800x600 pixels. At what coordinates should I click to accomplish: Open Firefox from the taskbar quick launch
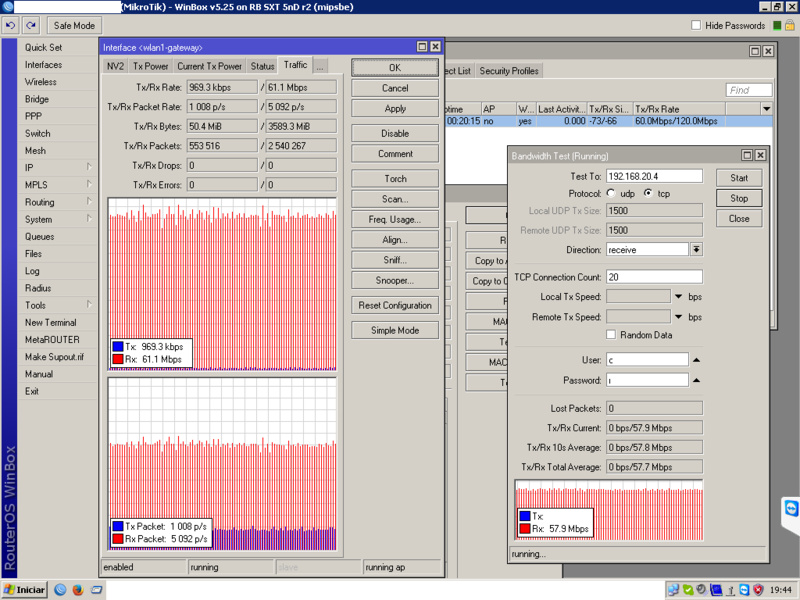[77, 590]
